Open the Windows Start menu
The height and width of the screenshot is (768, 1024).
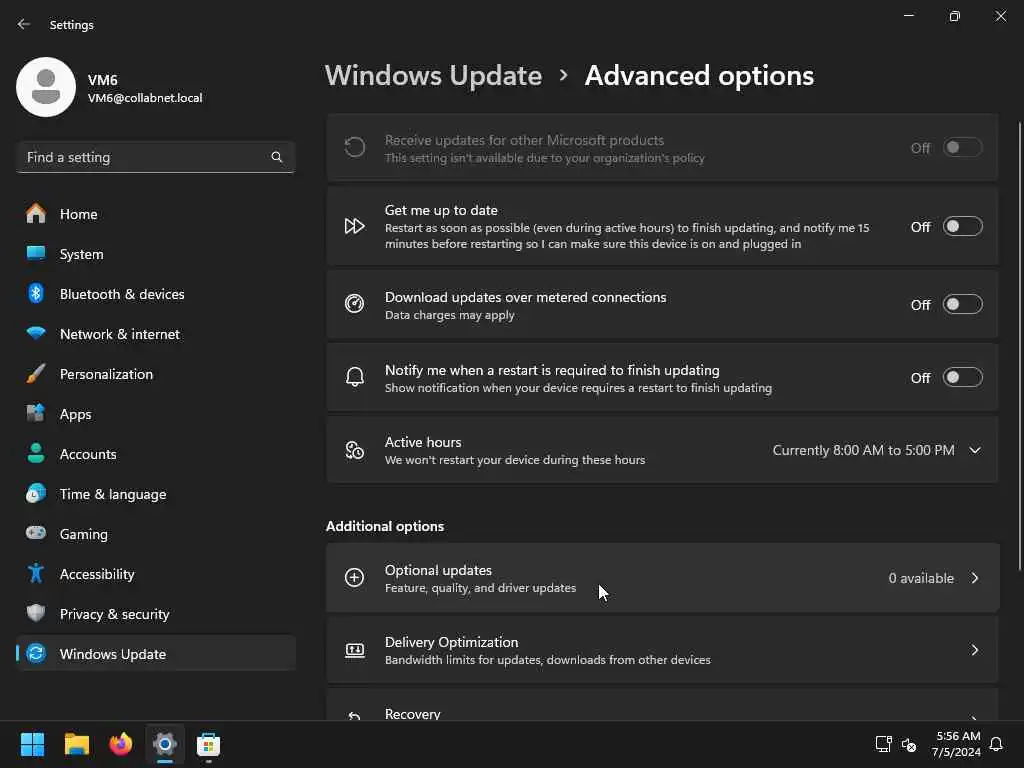tap(32, 744)
